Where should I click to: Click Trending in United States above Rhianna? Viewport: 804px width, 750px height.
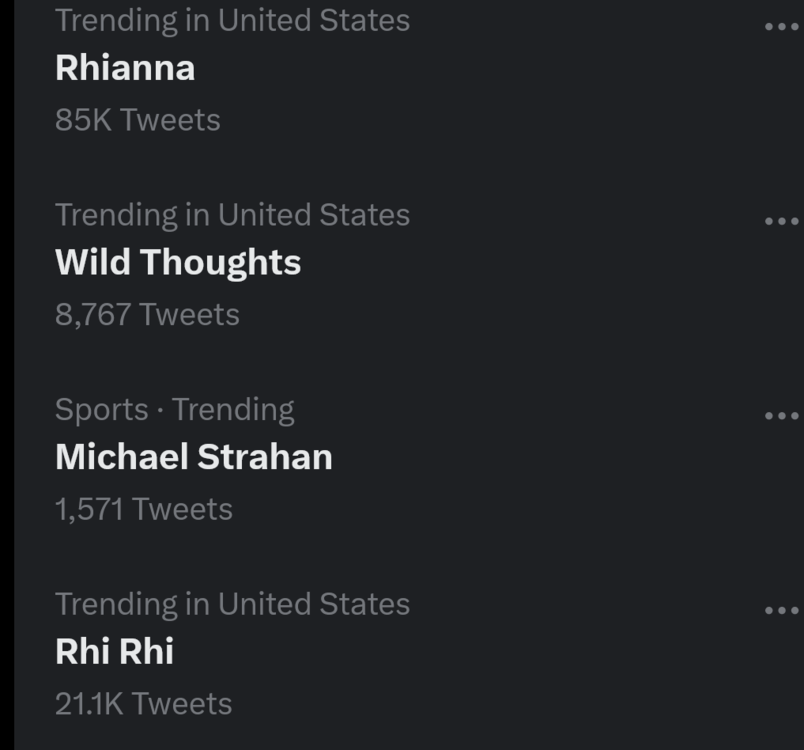(x=232, y=20)
